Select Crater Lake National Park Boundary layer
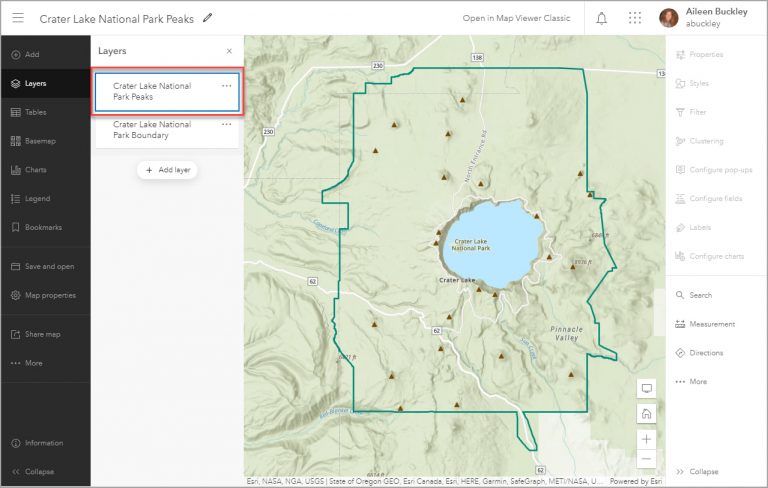 (167, 130)
